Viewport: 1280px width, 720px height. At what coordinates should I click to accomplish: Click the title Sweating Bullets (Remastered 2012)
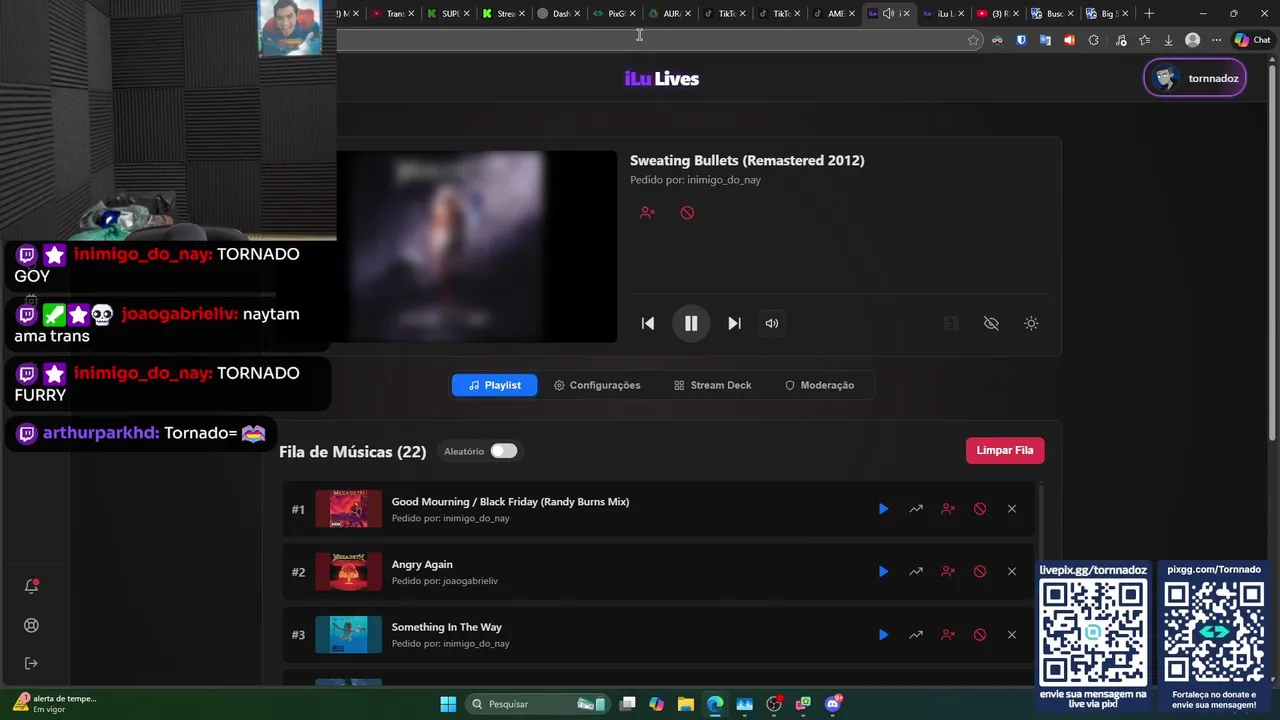click(747, 160)
